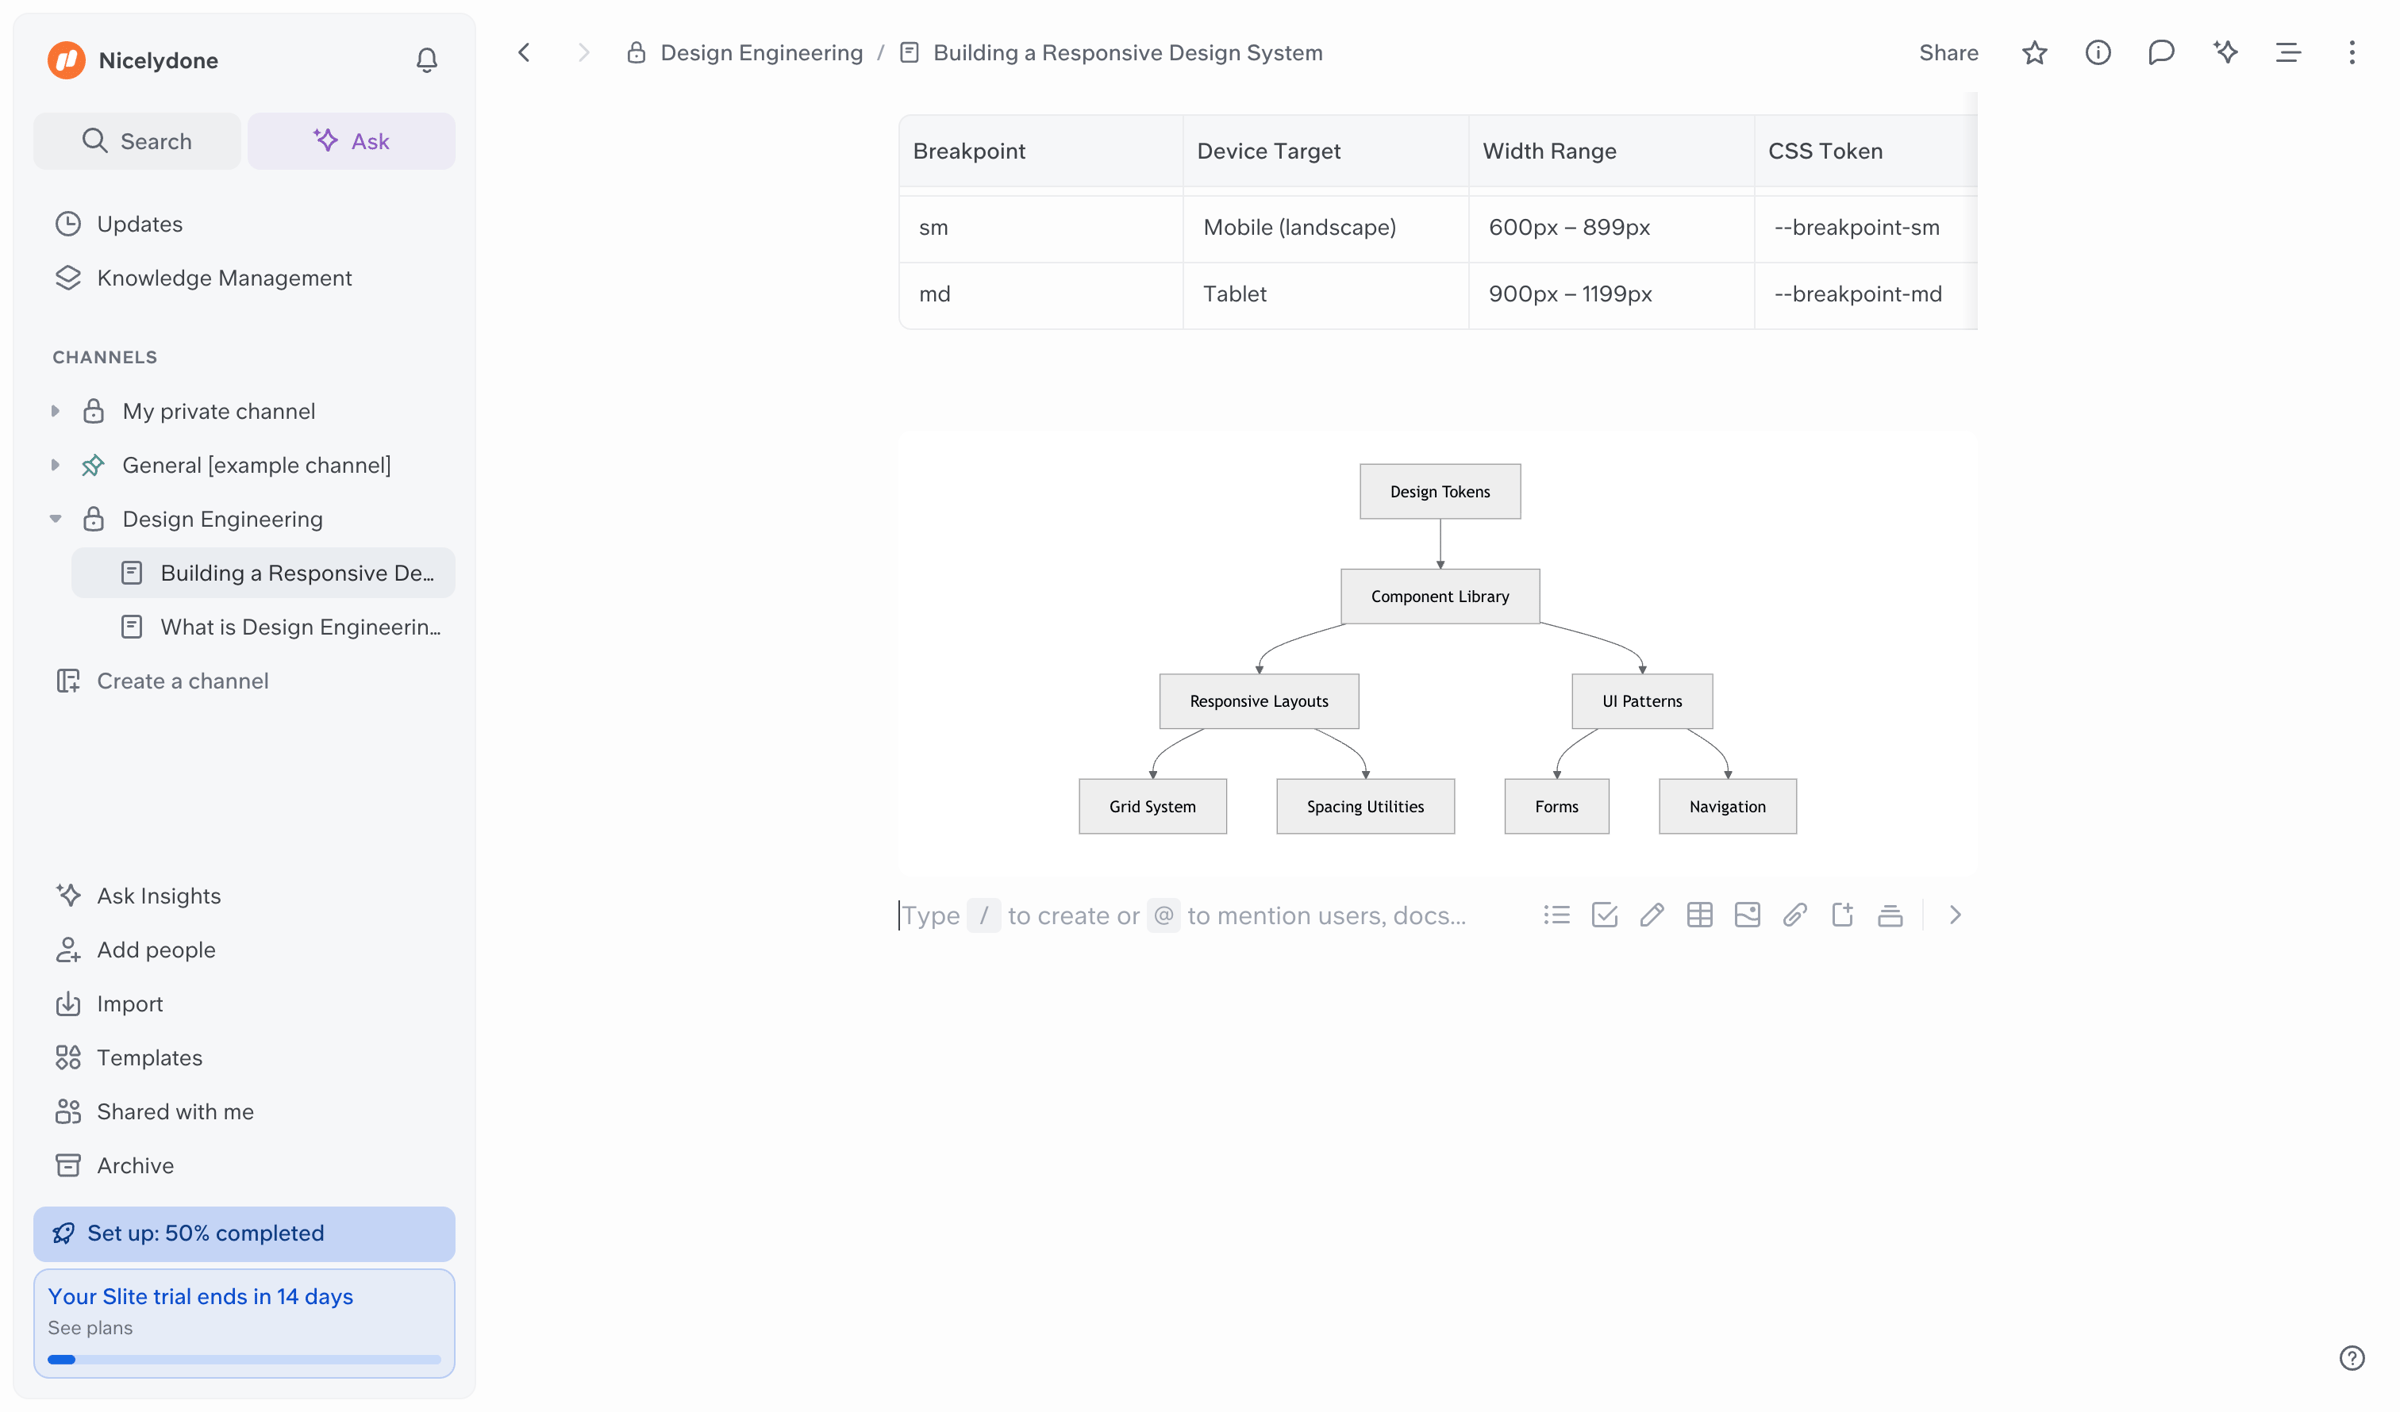
Task: Open the document info icon
Action: pos(2097,53)
